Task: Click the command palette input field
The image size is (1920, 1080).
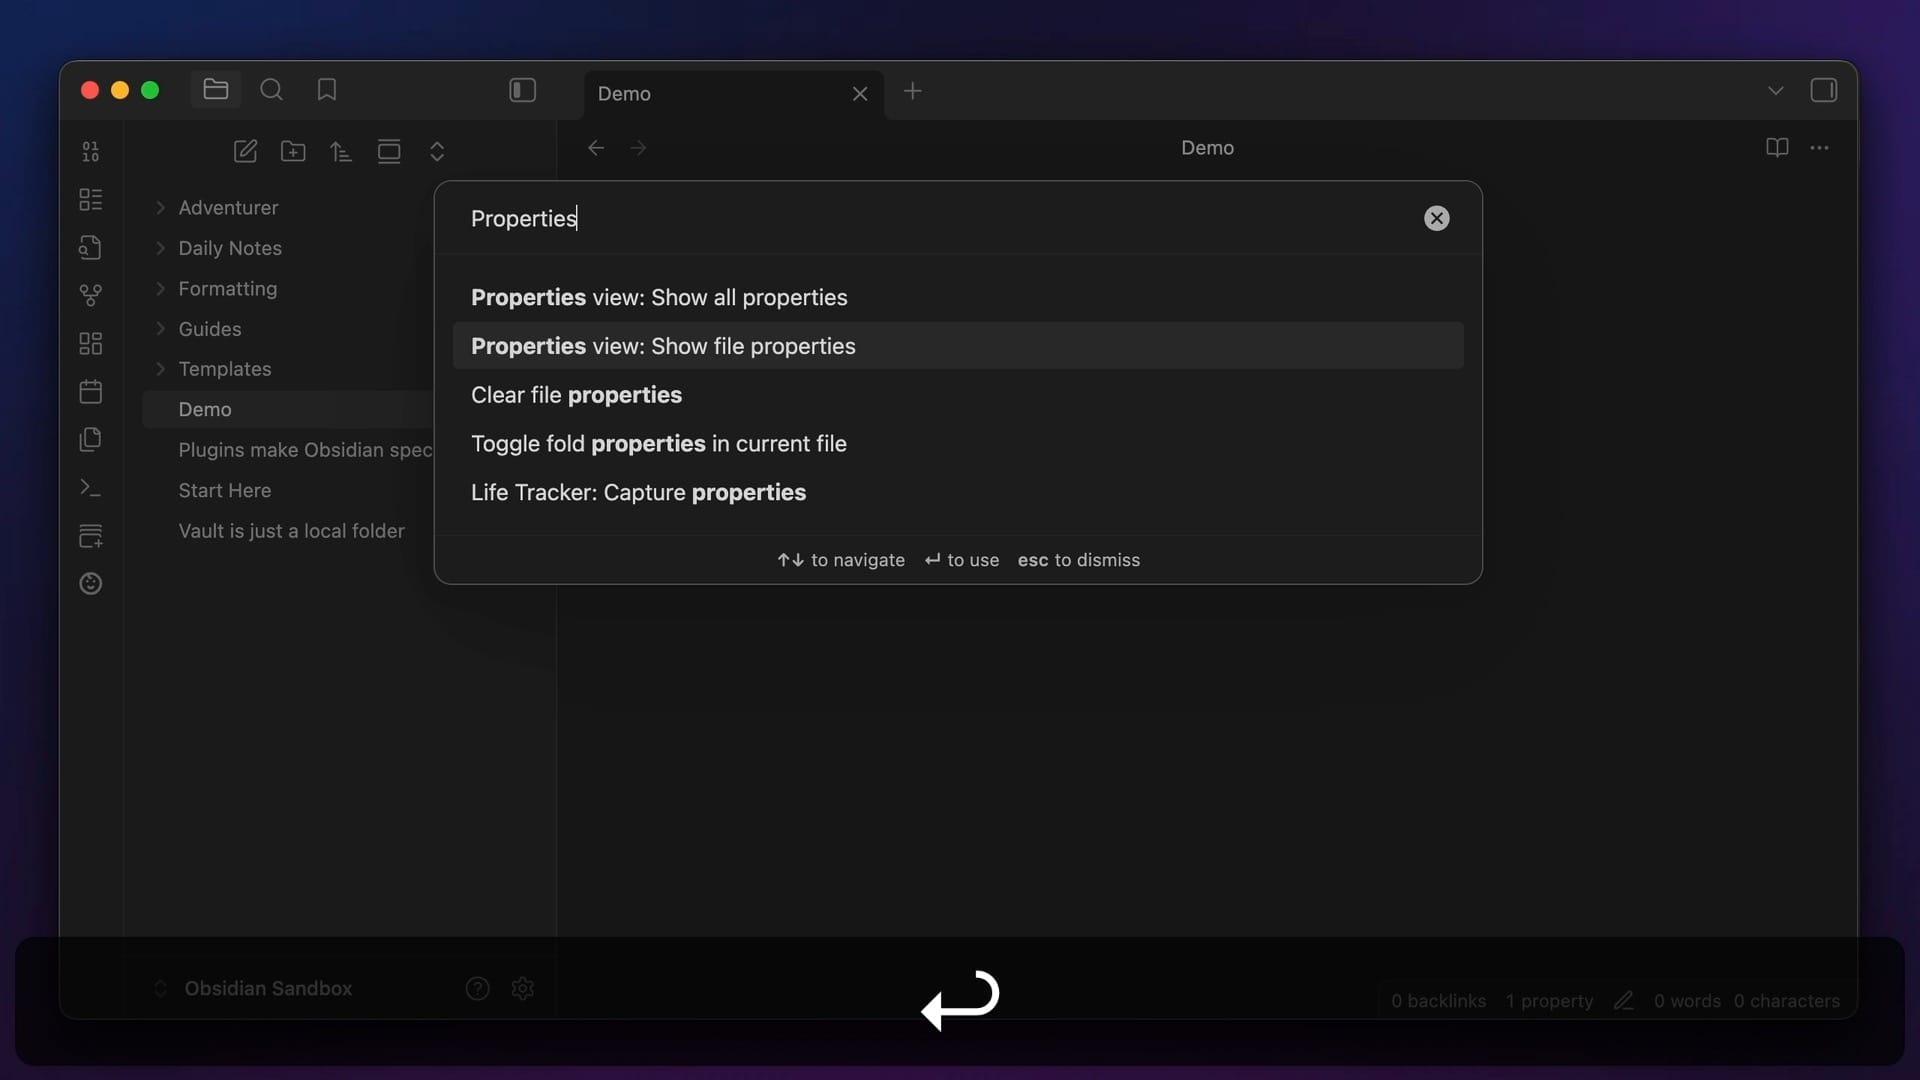Action: coord(900,218)
